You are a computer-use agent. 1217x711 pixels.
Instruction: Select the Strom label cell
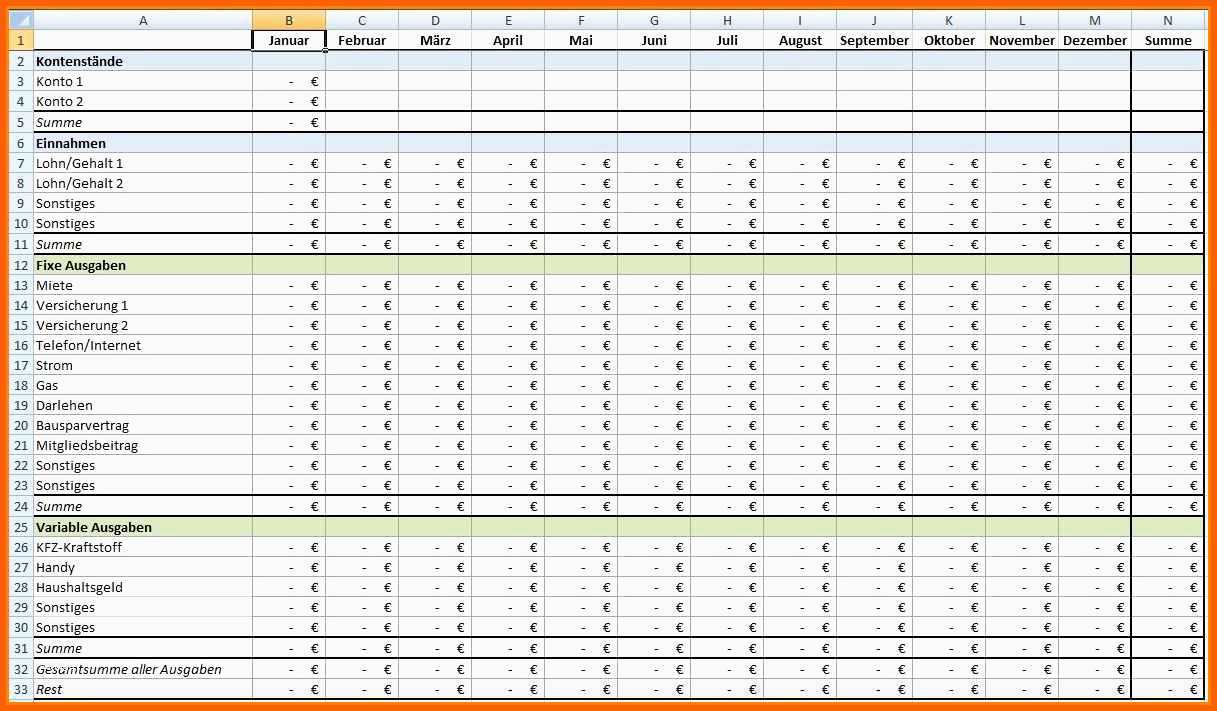pyautogui.click(x=143, y=365)
